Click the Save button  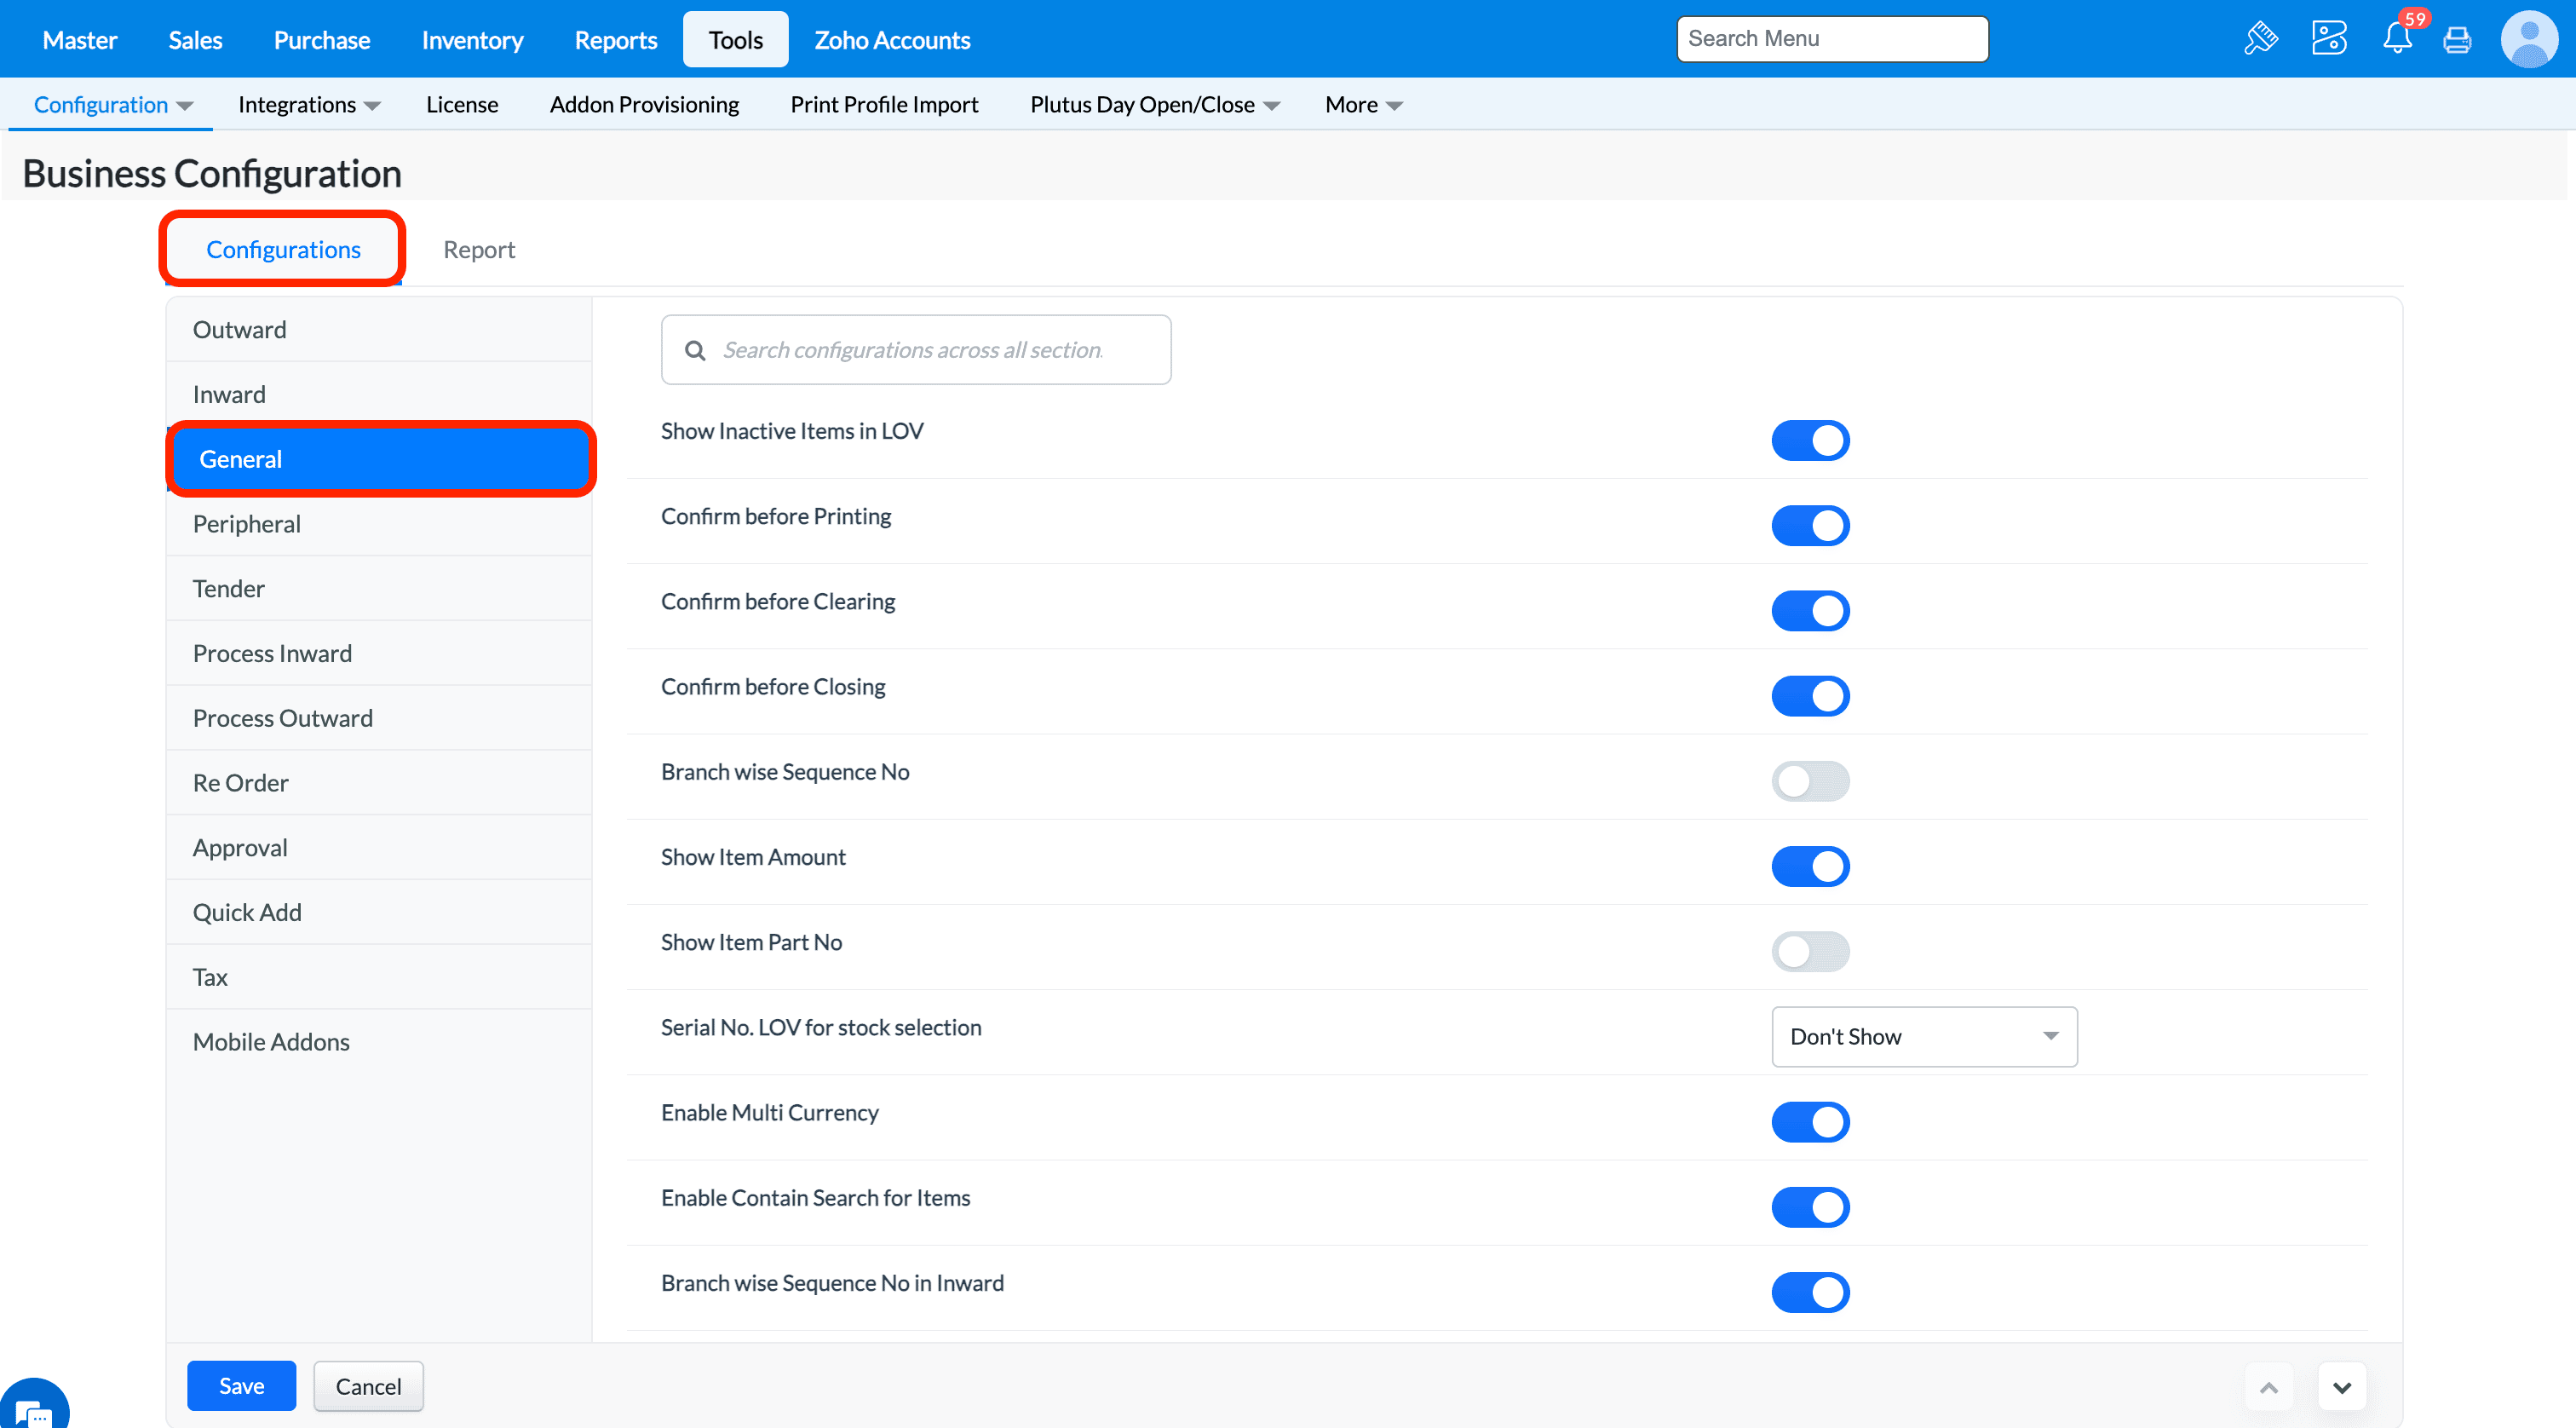(241, 1385)
